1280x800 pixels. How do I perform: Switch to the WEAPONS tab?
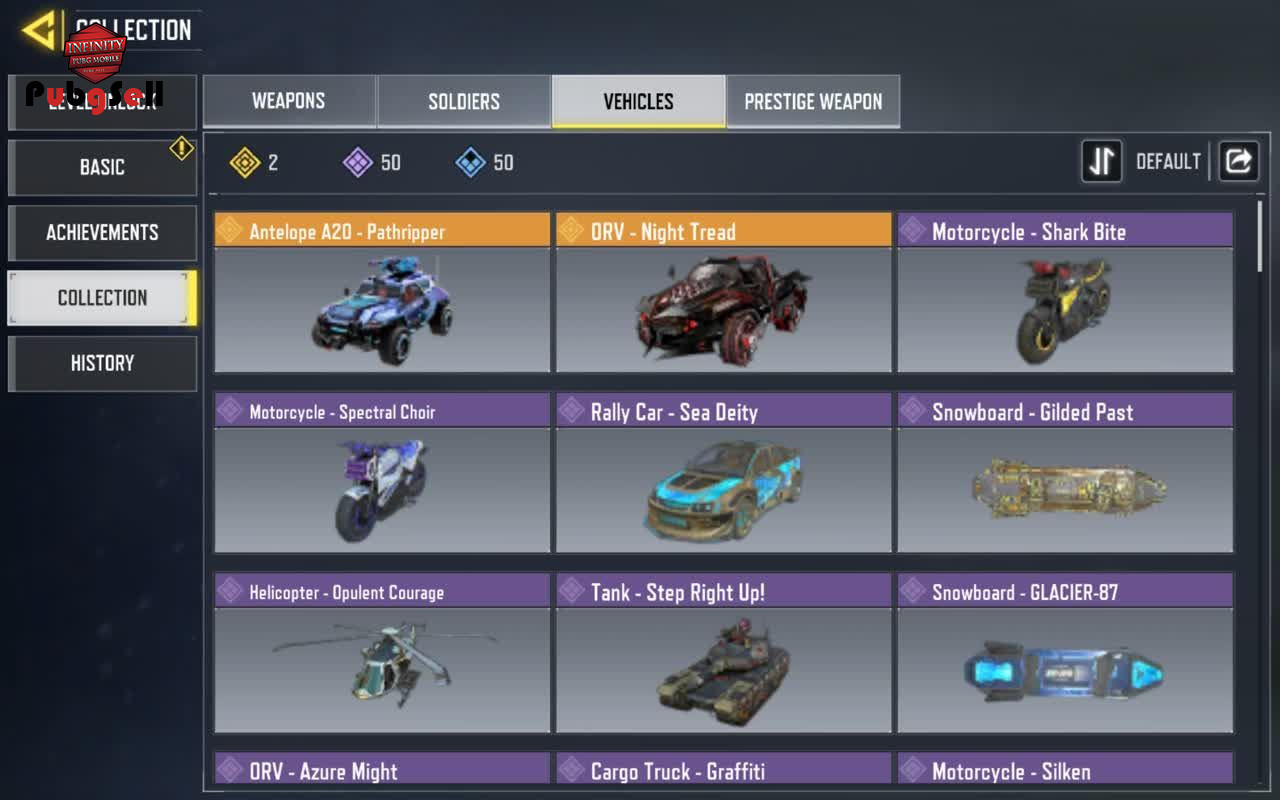tap(289, 101)
